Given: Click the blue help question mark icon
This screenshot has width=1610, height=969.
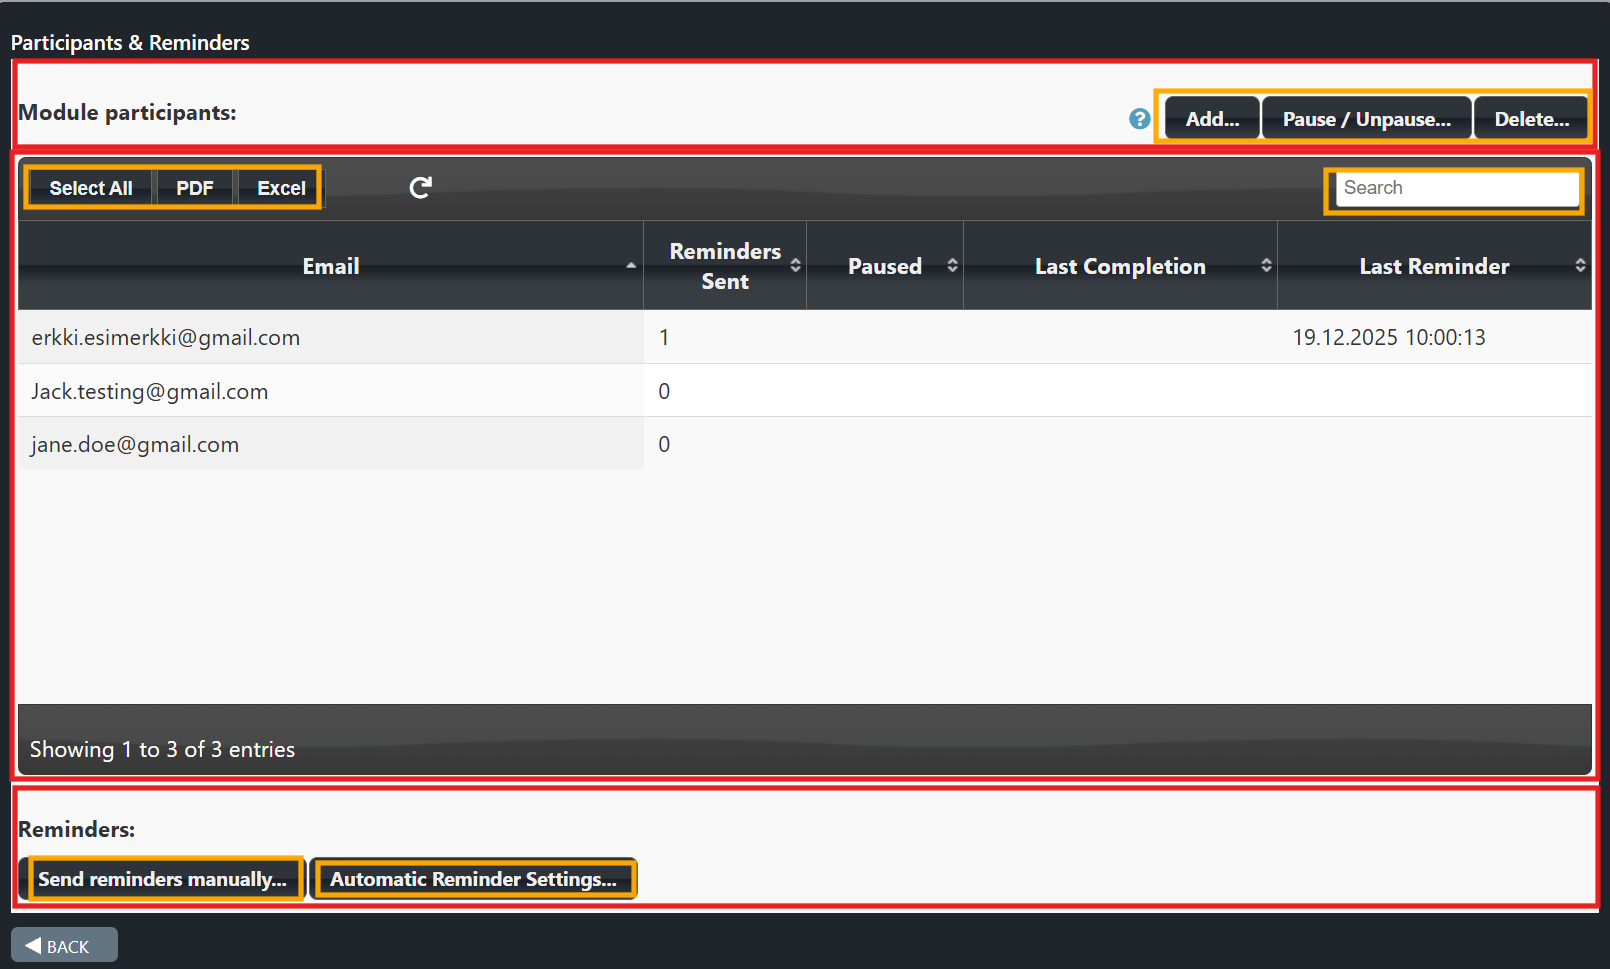Looking at the screenshot, I should coord(1139,119).
